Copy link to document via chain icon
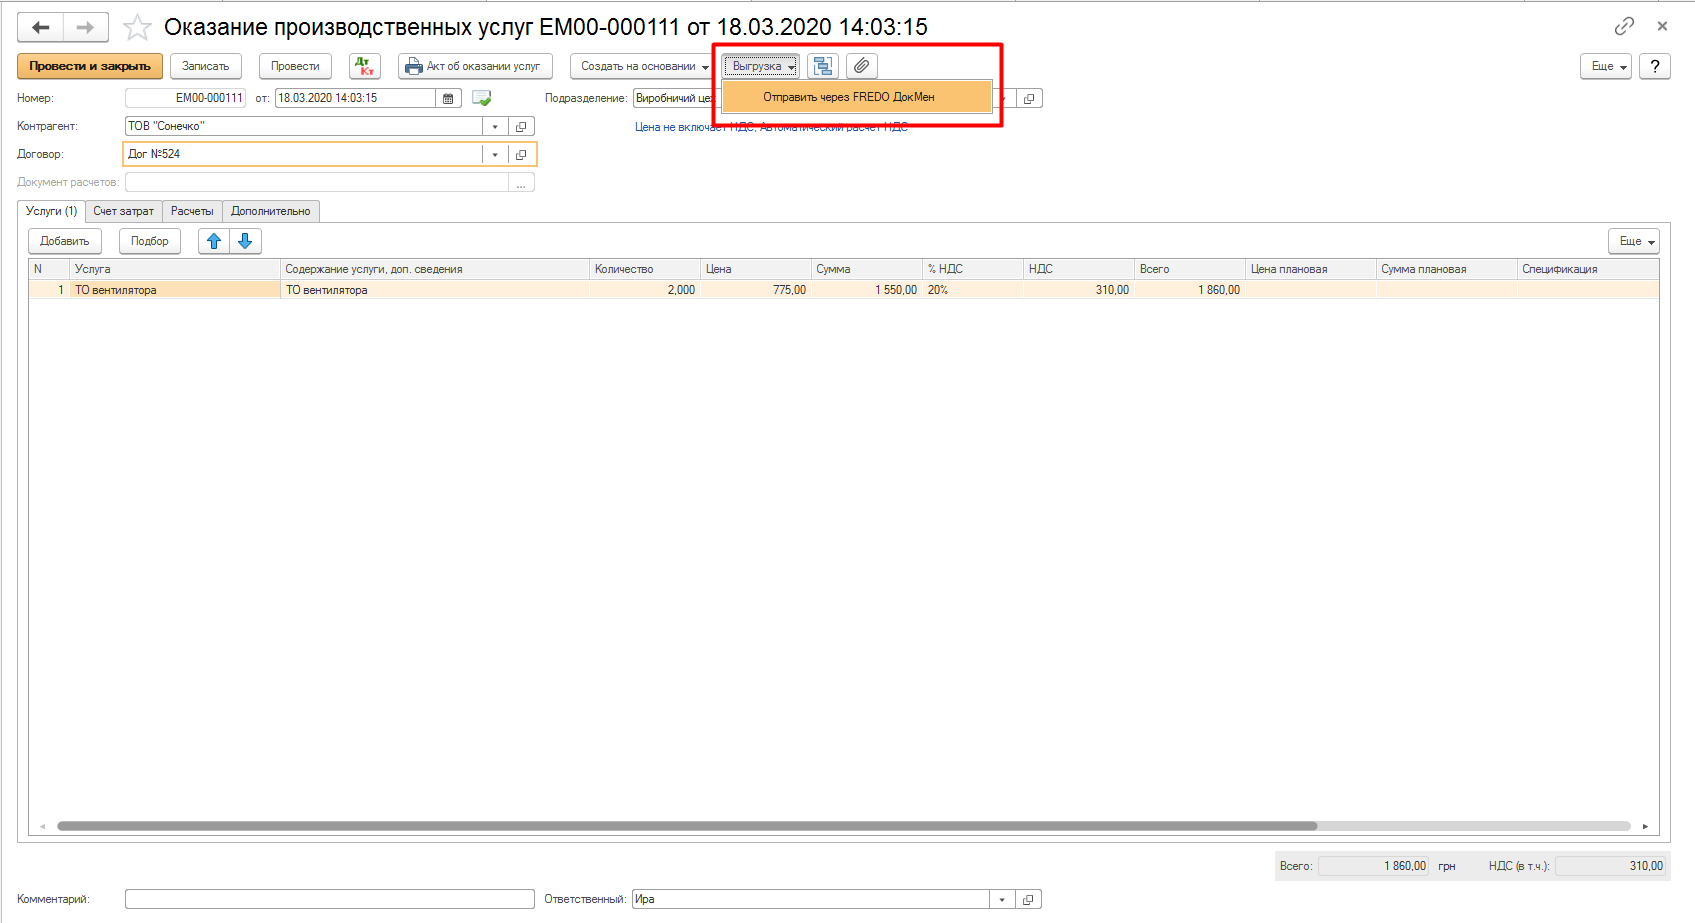This screenshot has height=923, width=1695. click(1624, 26)
